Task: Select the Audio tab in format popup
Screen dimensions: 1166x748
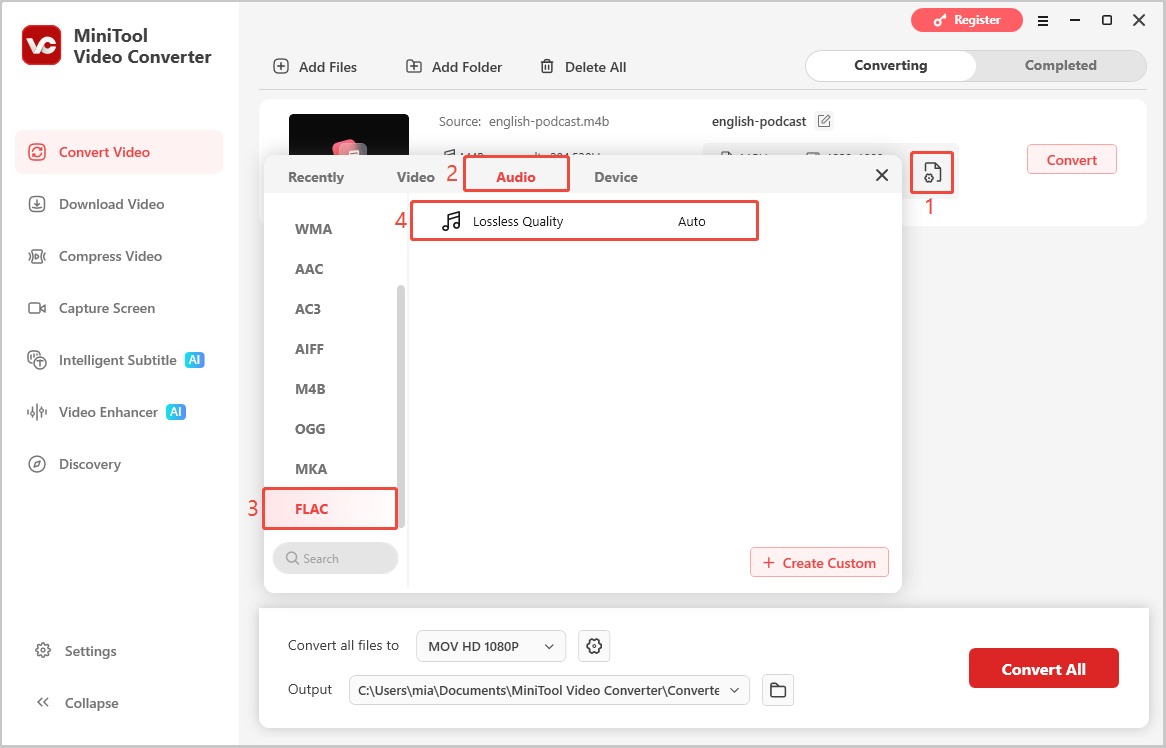Action: tap(516, 177)
